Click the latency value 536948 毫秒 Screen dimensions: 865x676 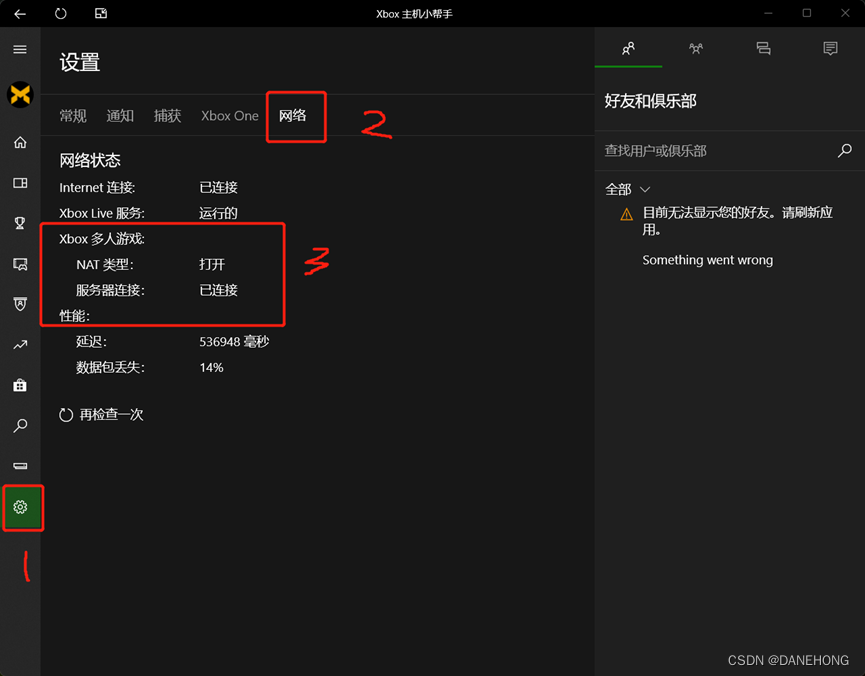pyautogui.click(x=234, y=342)
